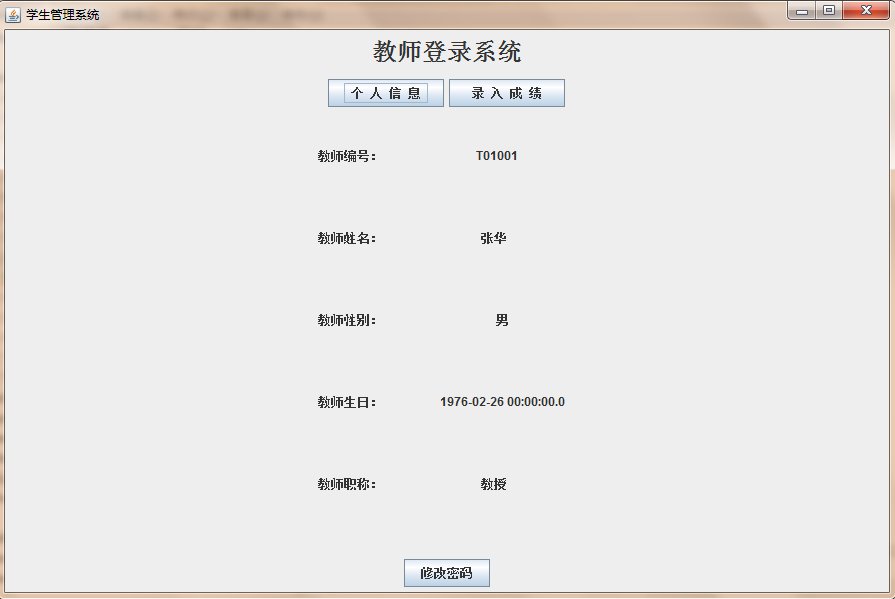This screenshot has height=599, width=895.
Task: Click the 教师登录系统 heading
Action: point(447,51)
